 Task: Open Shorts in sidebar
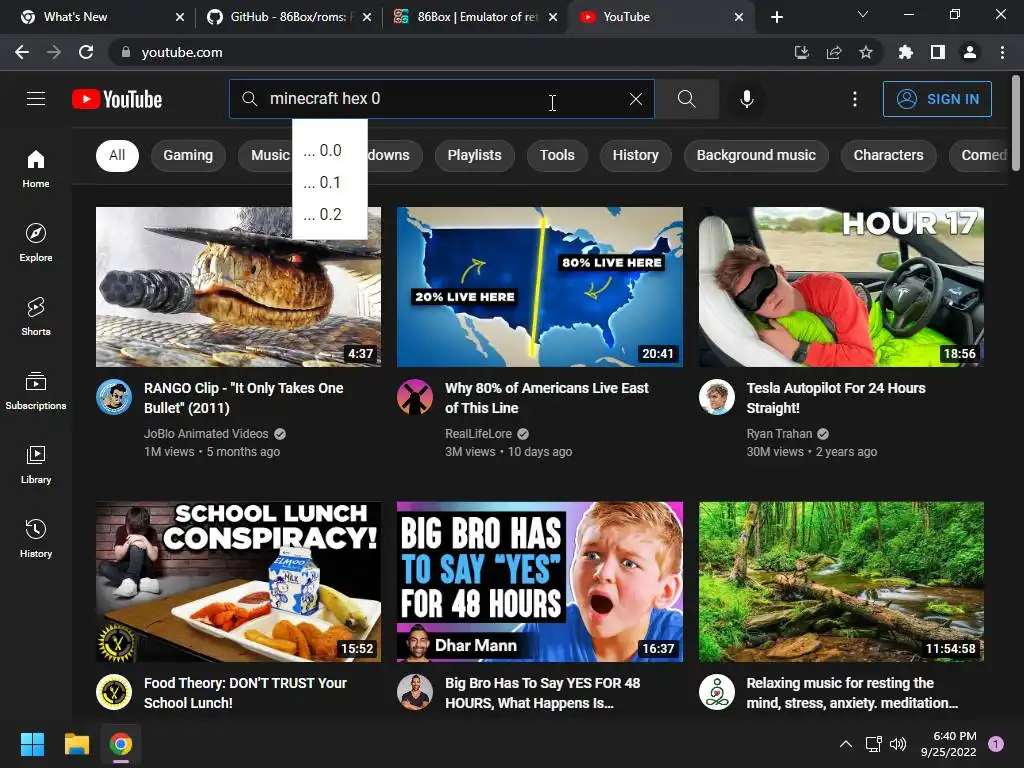(36, 316)
